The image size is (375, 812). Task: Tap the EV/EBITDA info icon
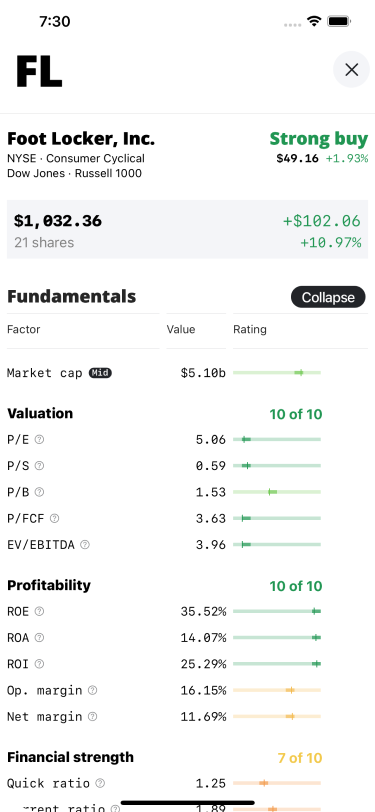tap(85, 544)
